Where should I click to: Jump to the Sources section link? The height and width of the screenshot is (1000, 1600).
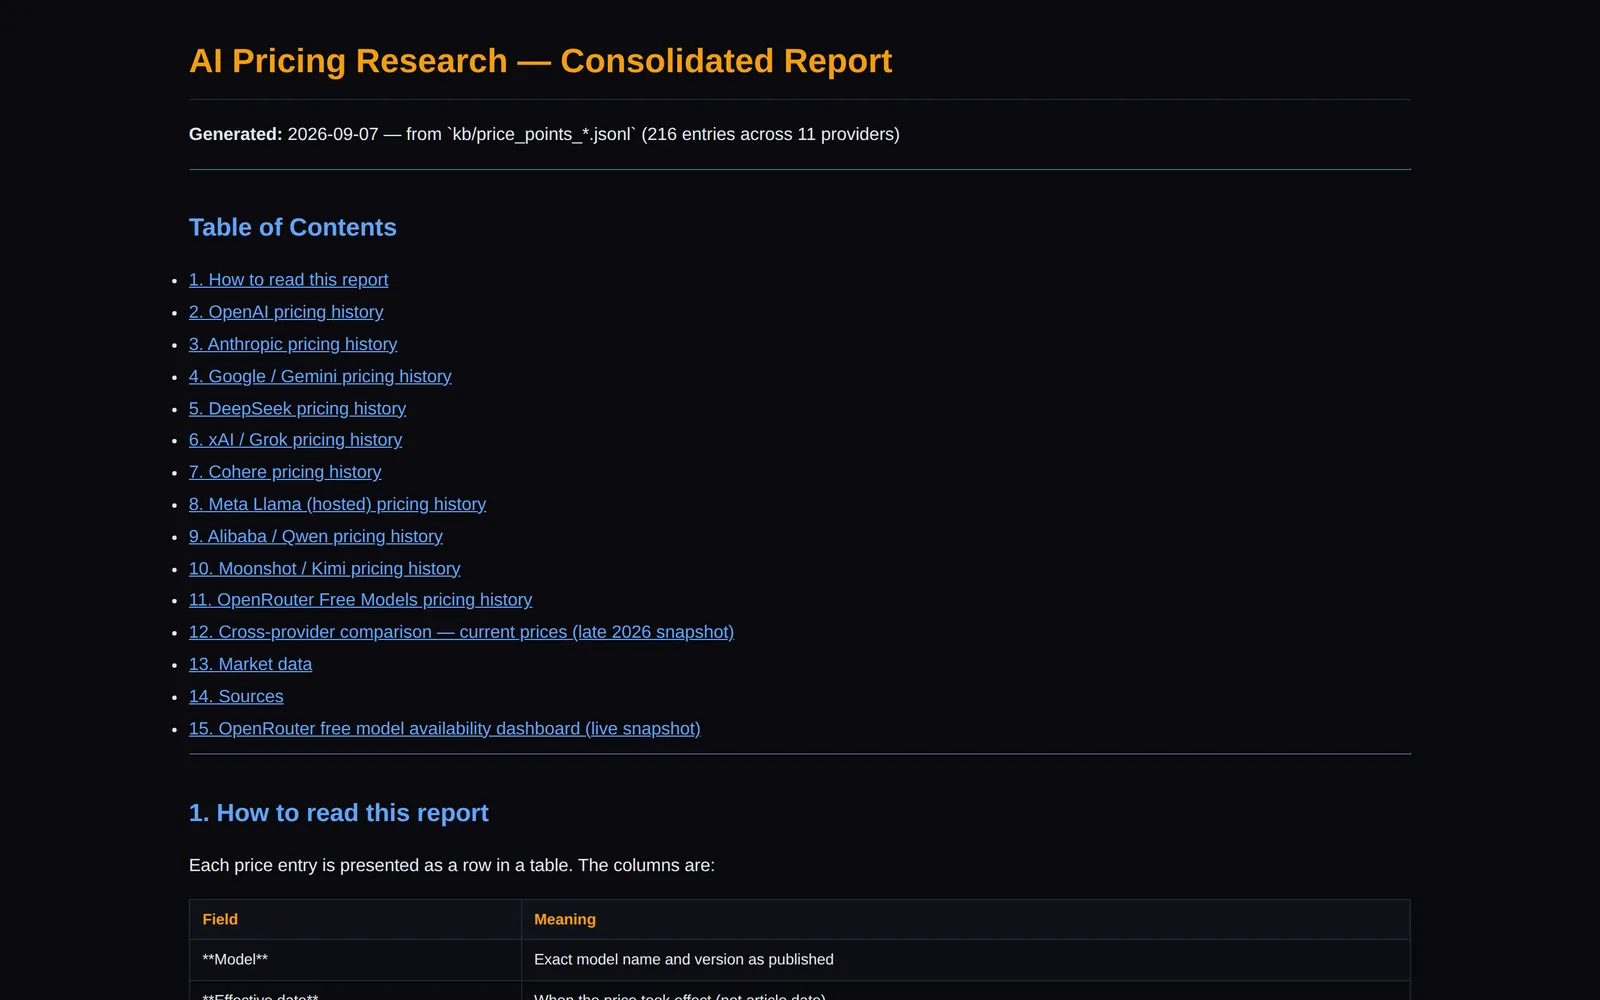[236, 696]
